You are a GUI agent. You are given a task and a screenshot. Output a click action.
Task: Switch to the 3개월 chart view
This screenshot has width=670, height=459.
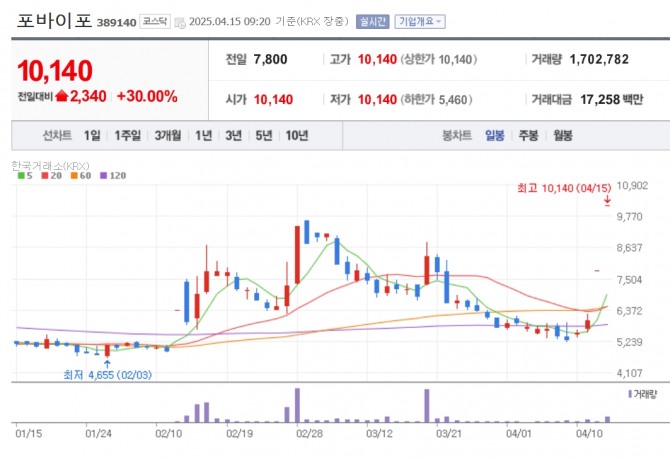[168, 135]
